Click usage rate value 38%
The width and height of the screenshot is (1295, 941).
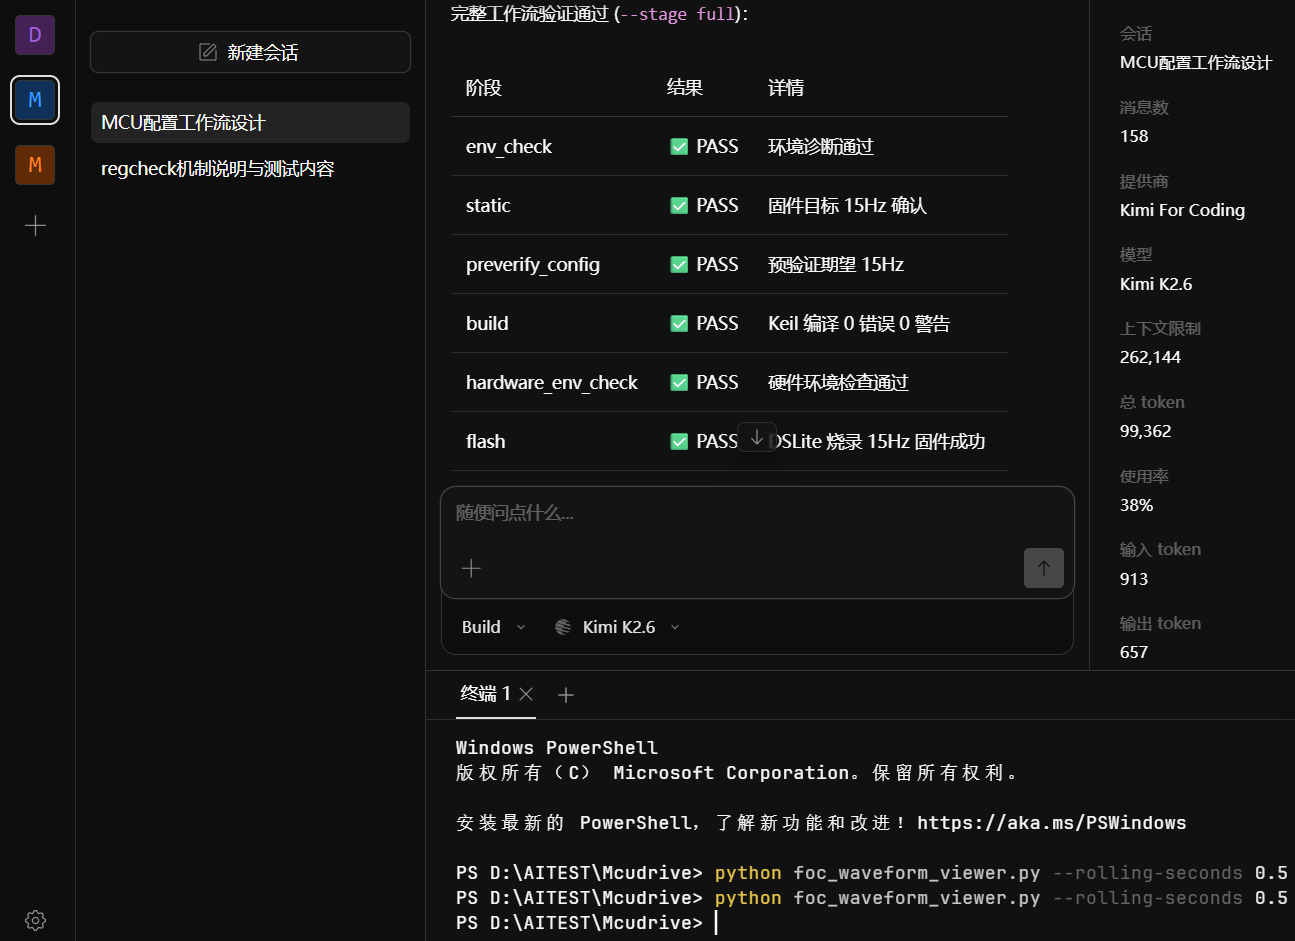(1136, 505)
